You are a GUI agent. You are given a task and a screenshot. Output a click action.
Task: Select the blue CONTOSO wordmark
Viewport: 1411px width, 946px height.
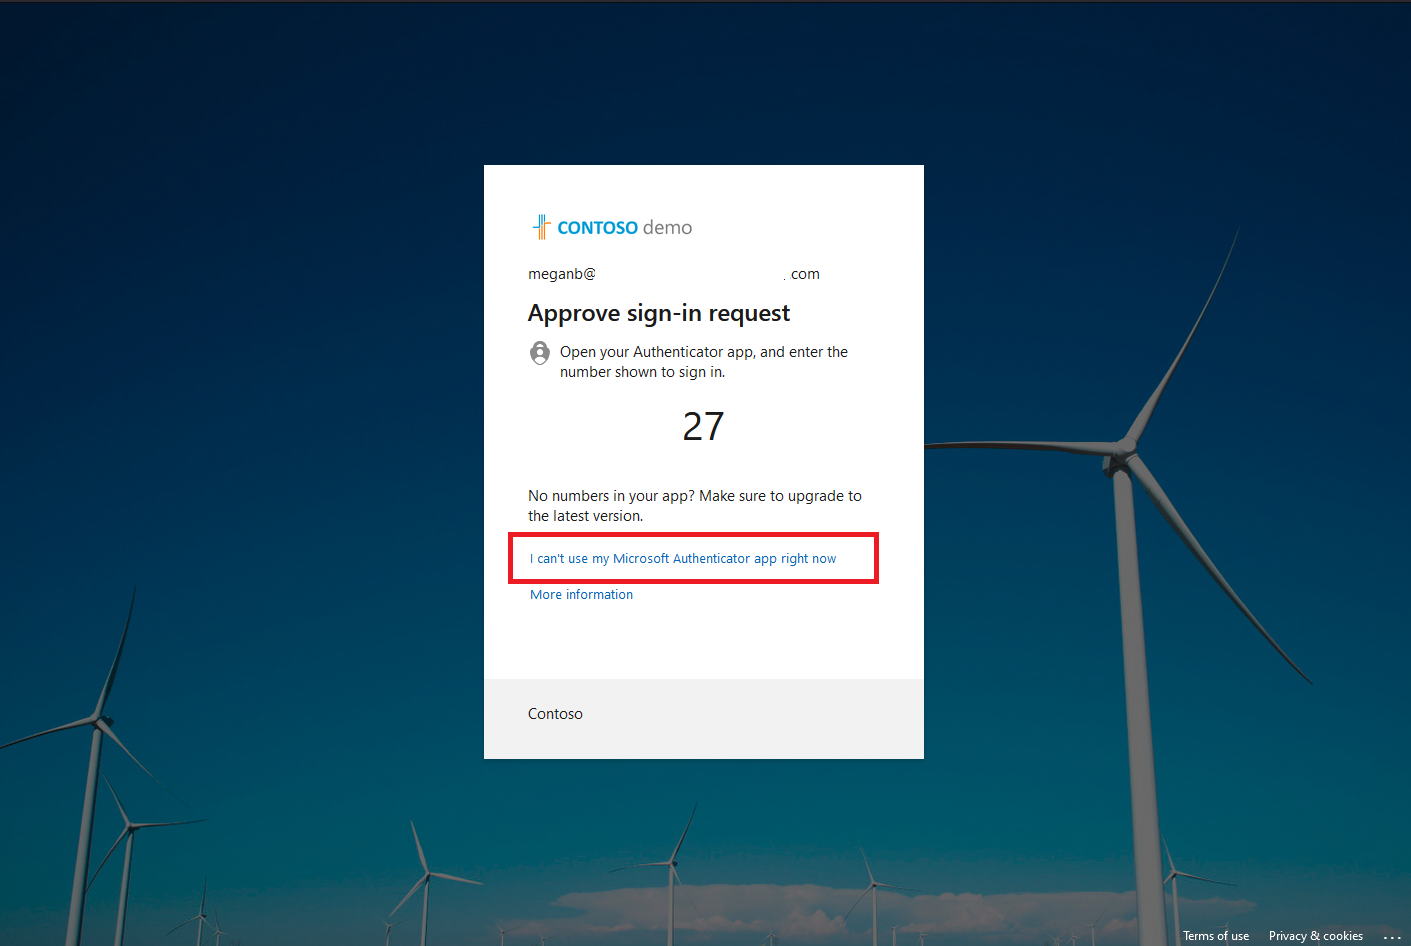[x=599, y=227]
